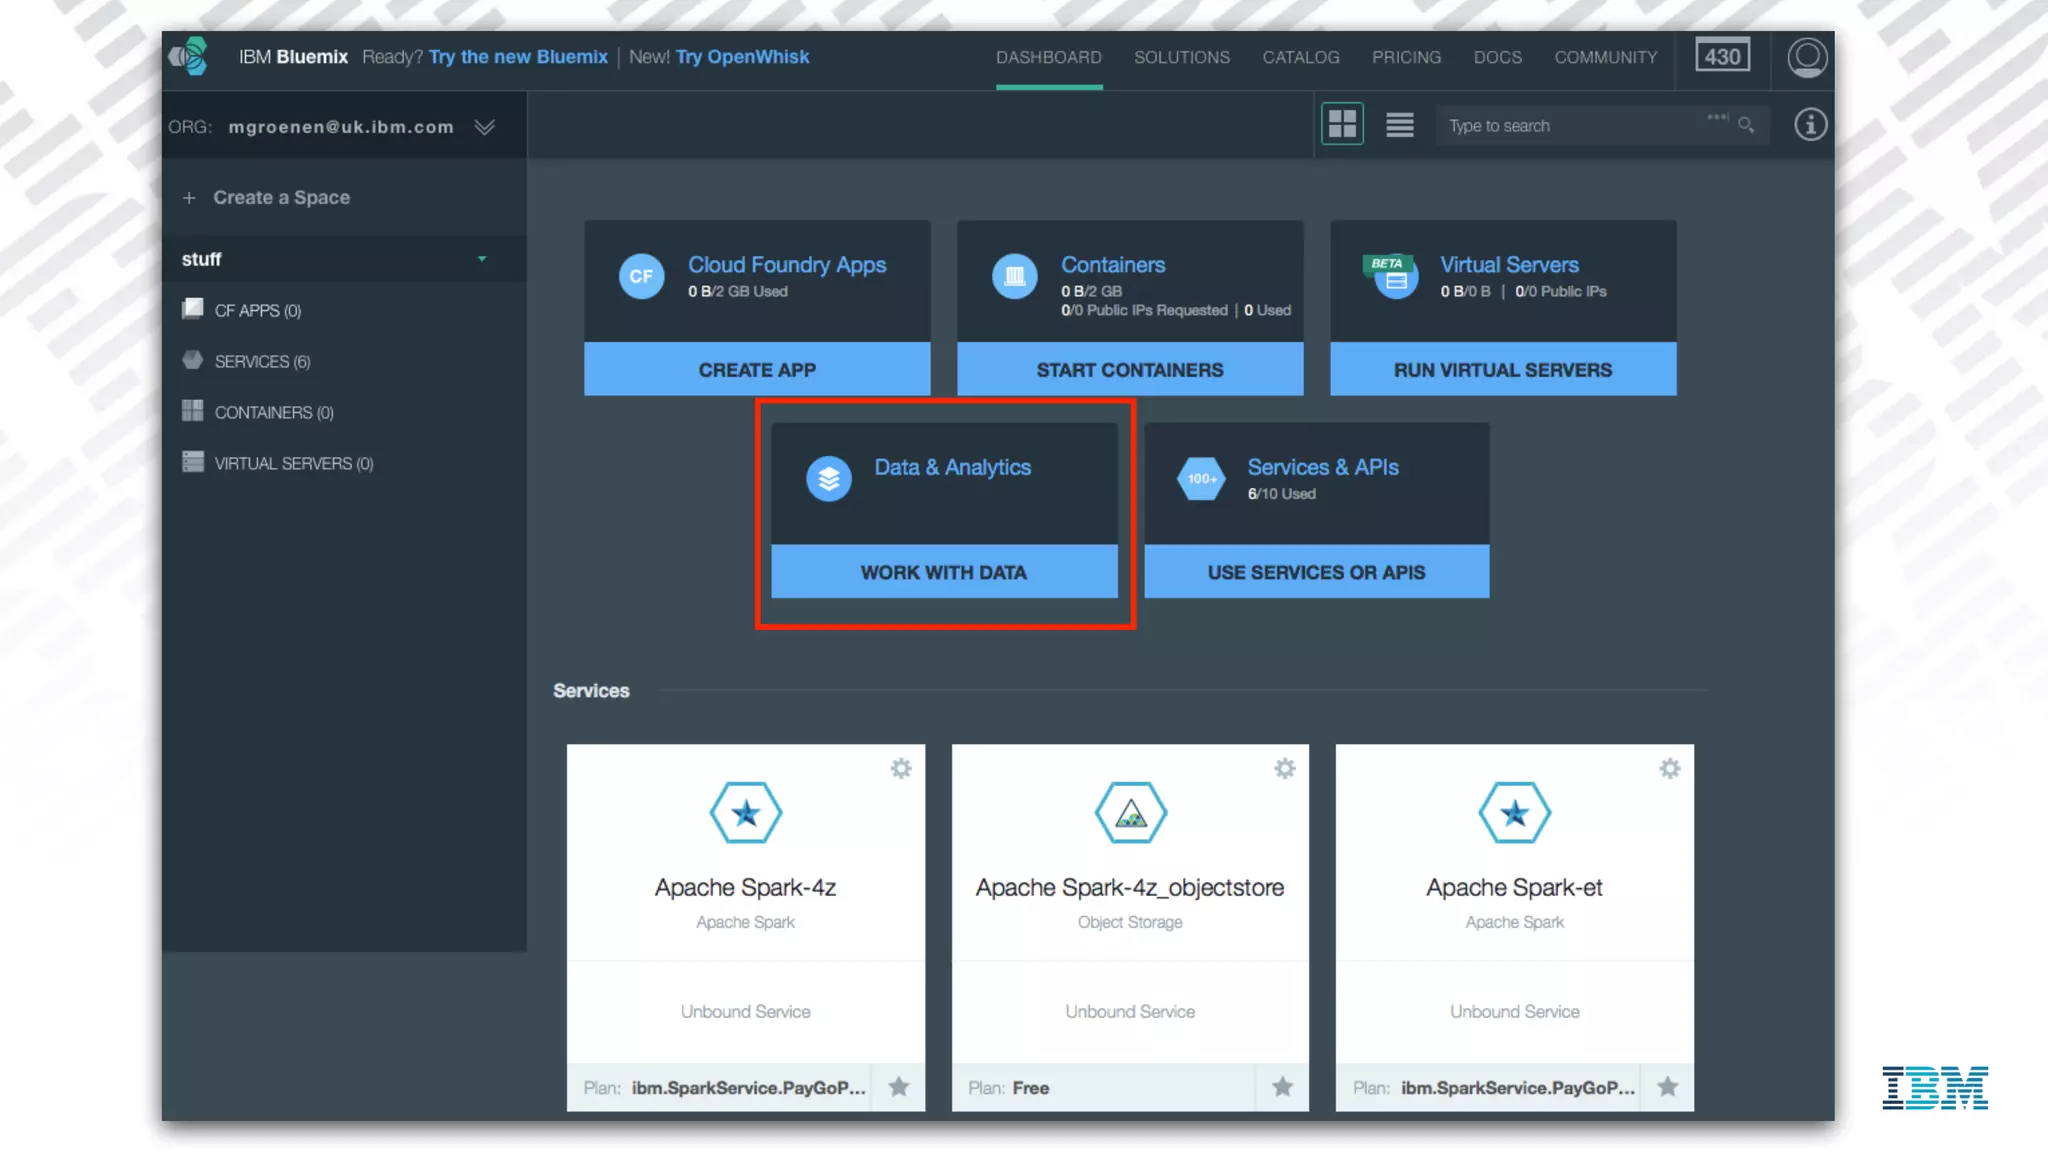The image size is (2048, 1152).
Task: Go to the Pricing menu item
Action: 1406,57
